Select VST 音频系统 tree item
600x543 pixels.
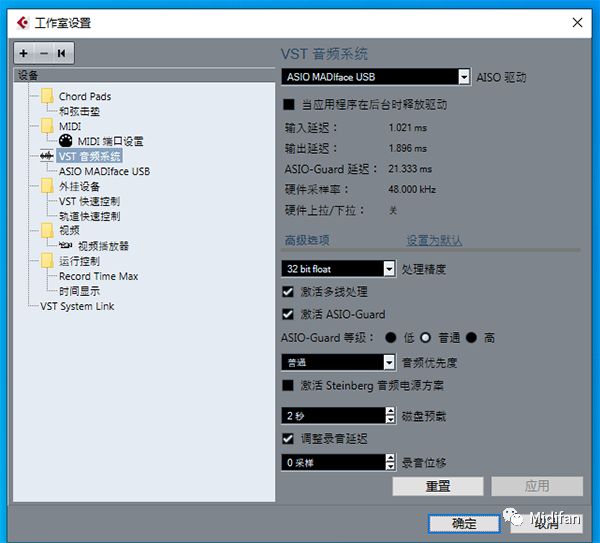pyautogui.click(x=90, y=156)
